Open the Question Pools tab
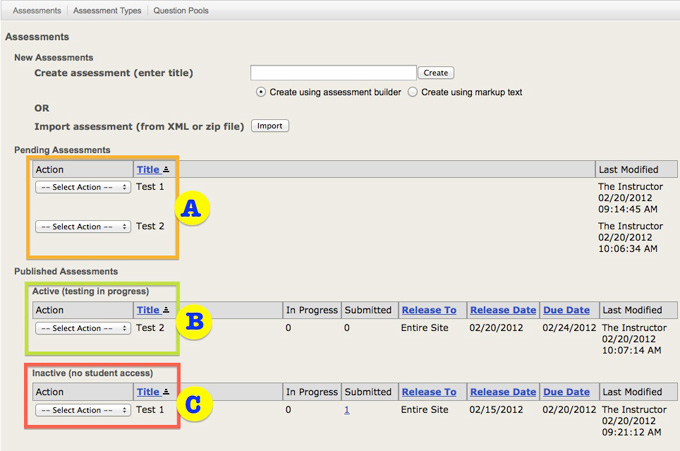680x451 pixels. tap(181, 10)
